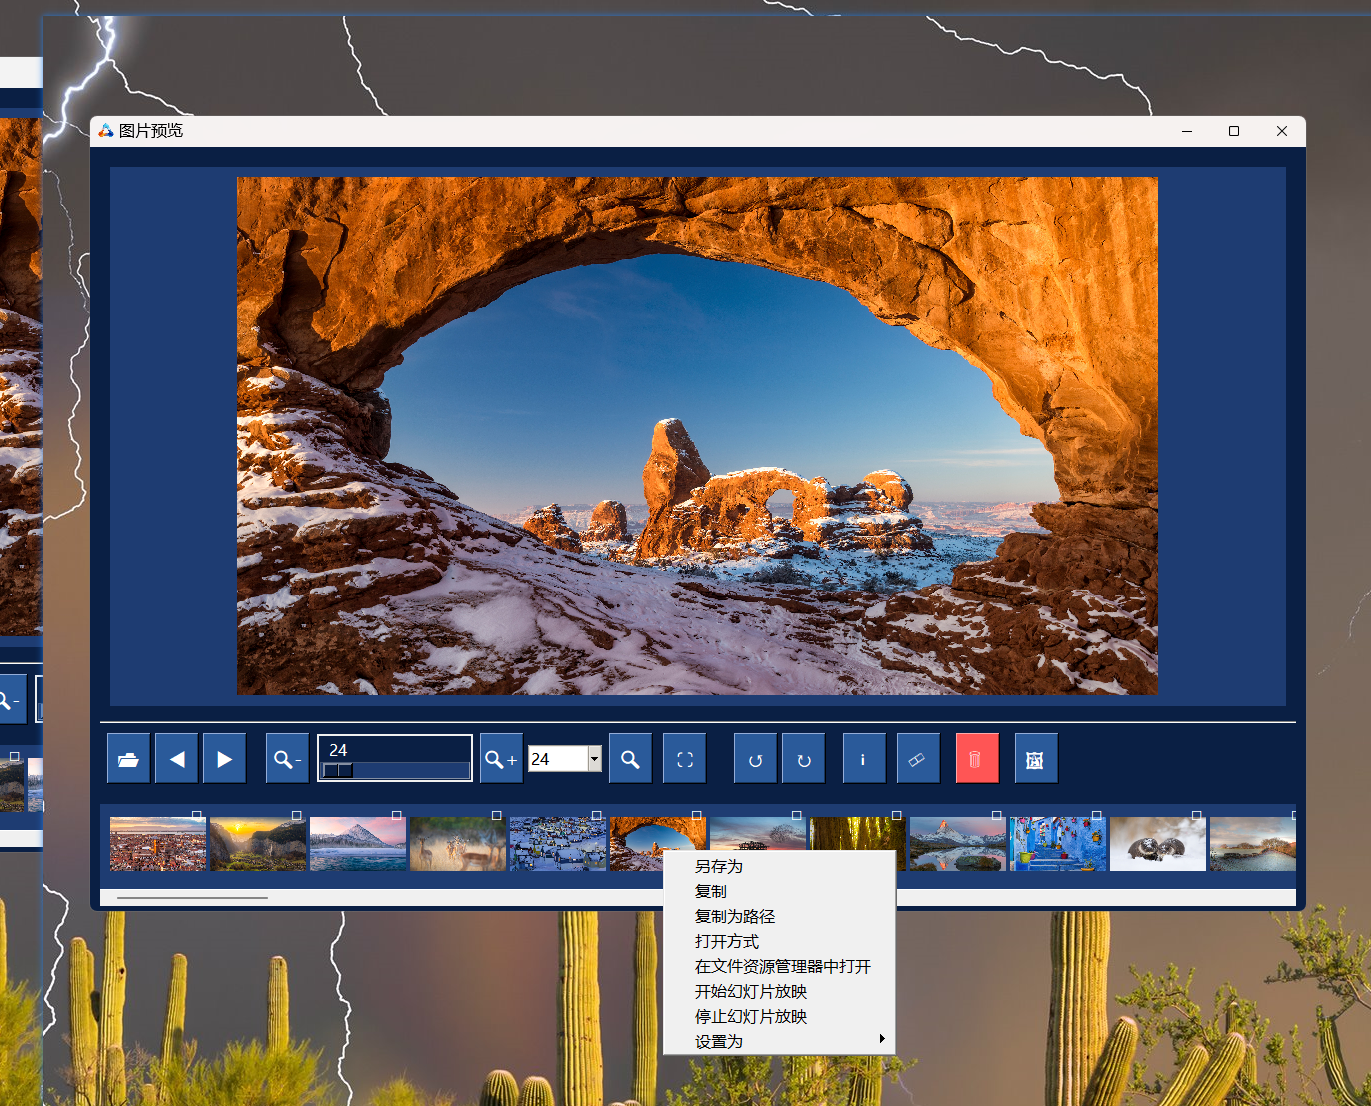Screen dimensions: 1371x1106
Task: Toggle fullscreen view icon
Action: click(x=685, y=759)
